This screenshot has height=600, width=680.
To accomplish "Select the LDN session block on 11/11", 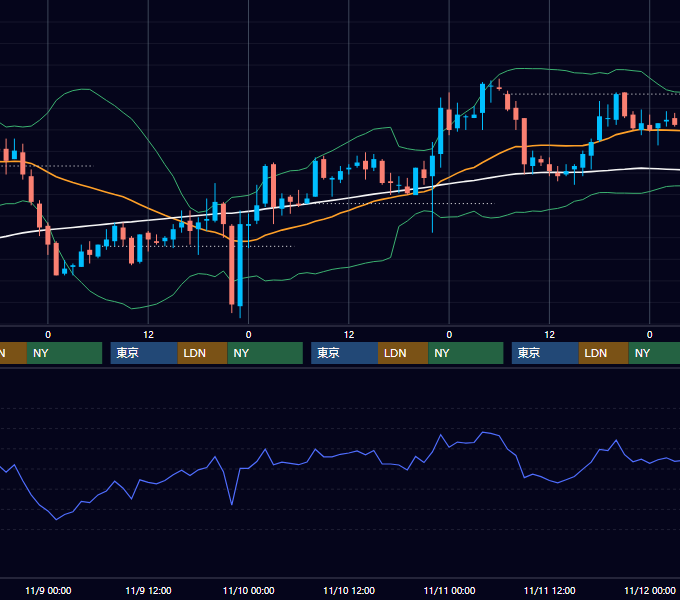I will point(604,353).
